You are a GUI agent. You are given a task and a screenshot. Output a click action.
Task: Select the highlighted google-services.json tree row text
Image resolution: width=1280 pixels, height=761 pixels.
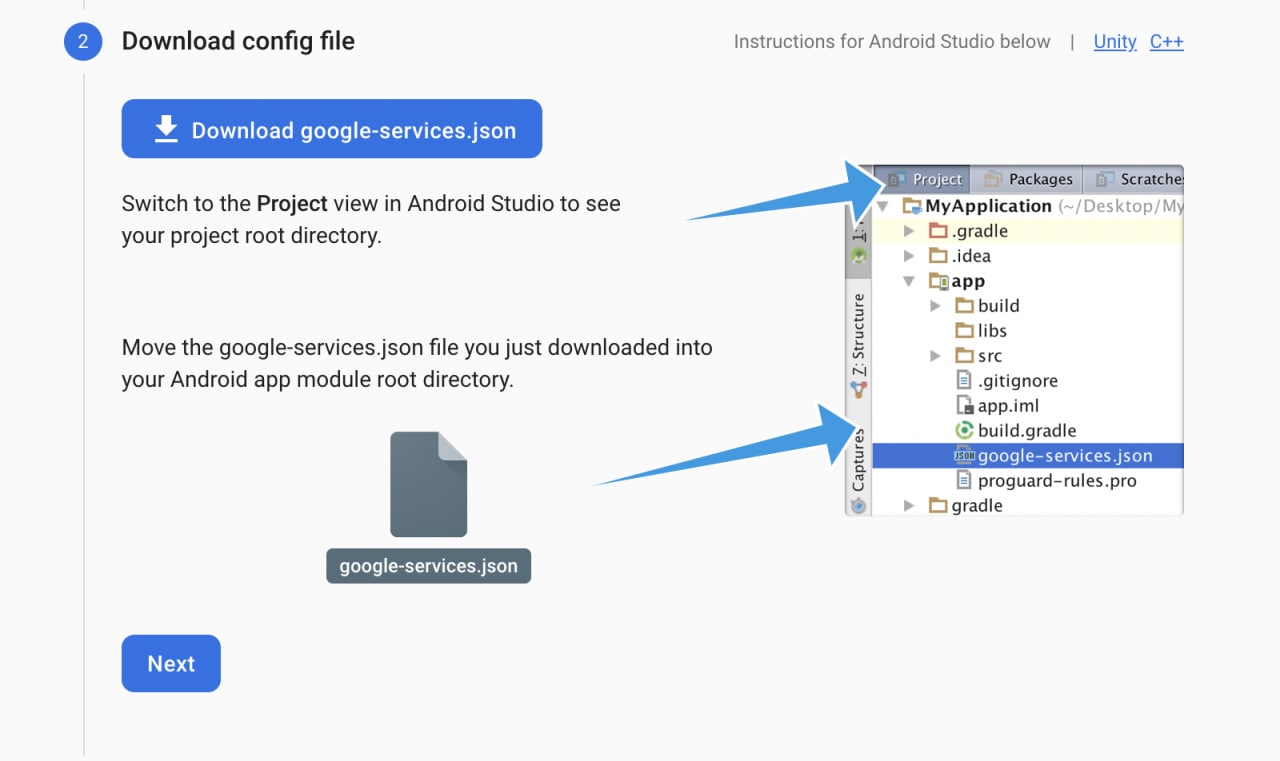click(1065, 456)
